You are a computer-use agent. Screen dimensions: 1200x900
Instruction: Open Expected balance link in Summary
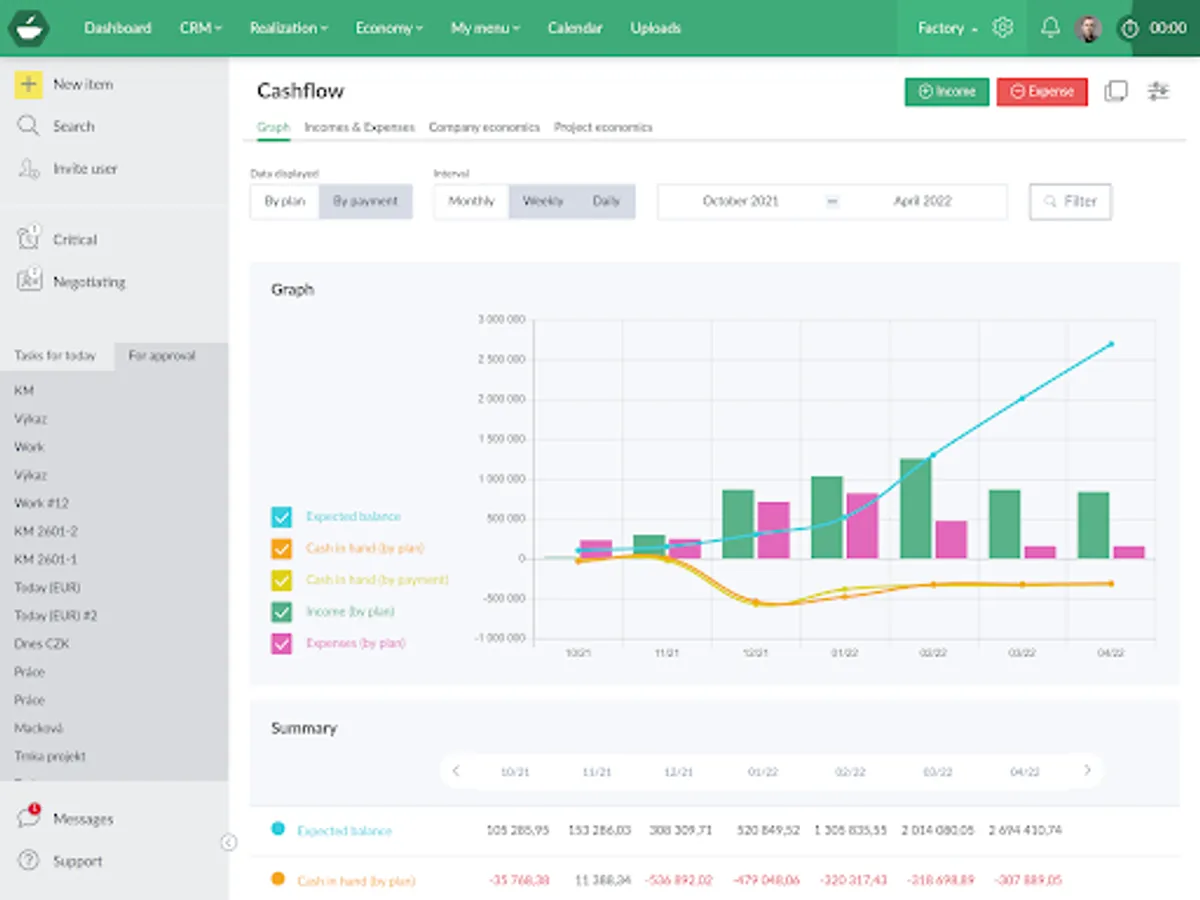tap(344, 830)
